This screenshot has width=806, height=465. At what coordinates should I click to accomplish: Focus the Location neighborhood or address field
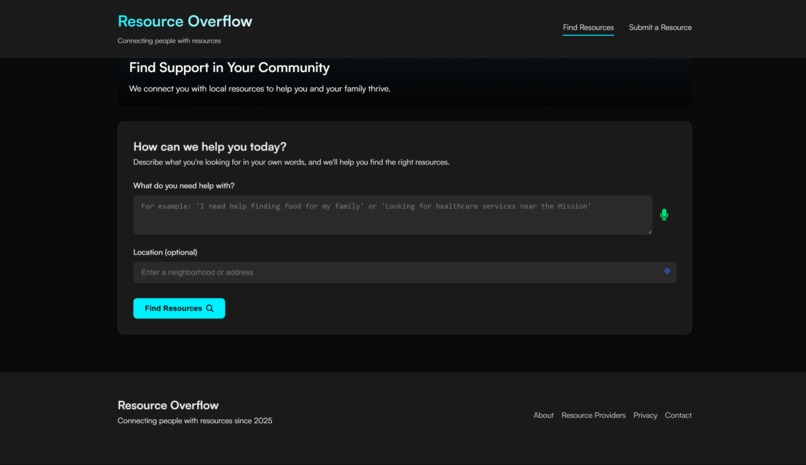coord(405,272)
